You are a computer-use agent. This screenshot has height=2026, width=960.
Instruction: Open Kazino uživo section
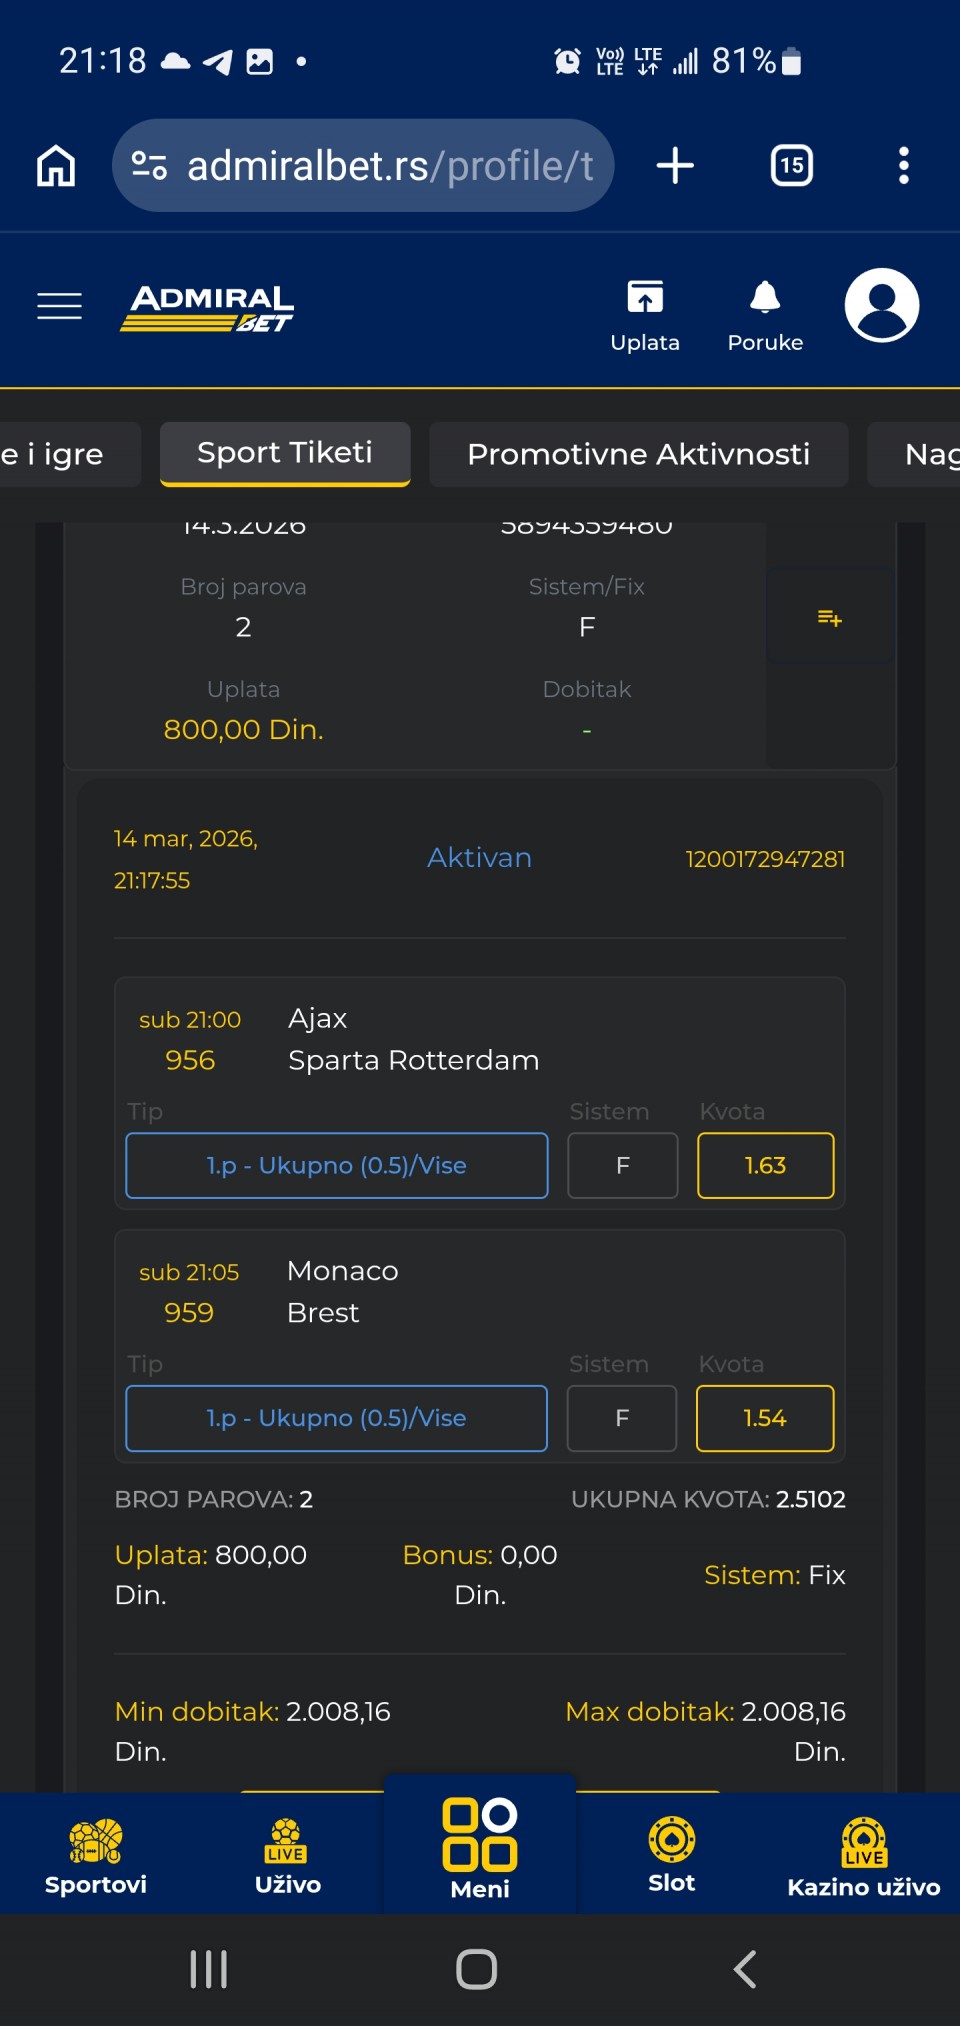tap(863, 1856)
